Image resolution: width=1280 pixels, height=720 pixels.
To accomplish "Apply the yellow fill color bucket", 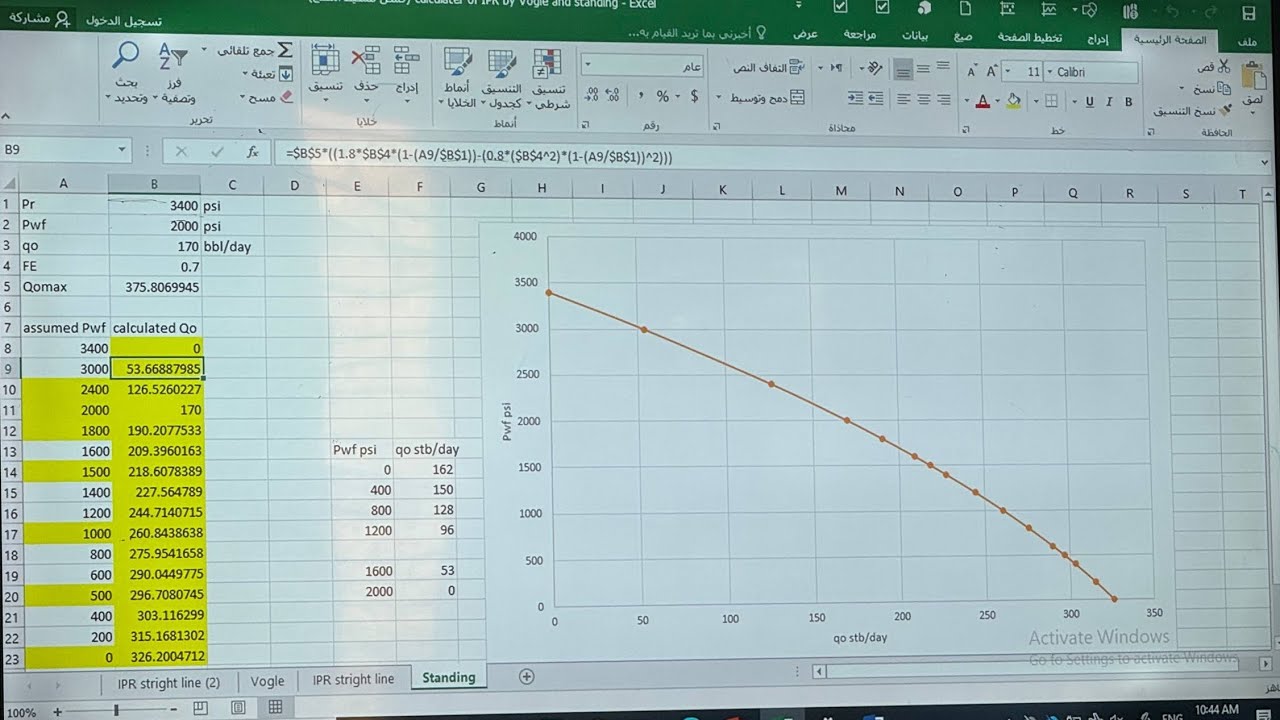I will 1014,101.
